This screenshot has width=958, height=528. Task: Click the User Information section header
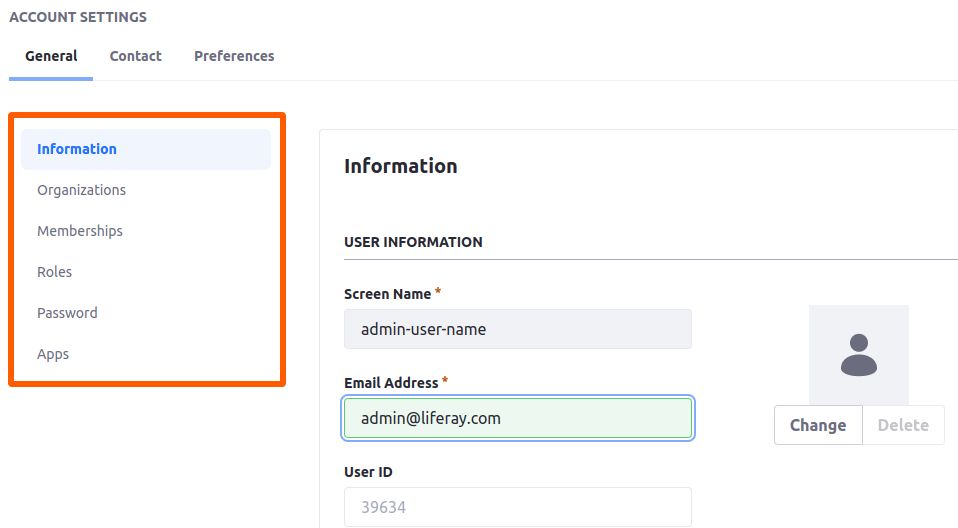(413, 242)
